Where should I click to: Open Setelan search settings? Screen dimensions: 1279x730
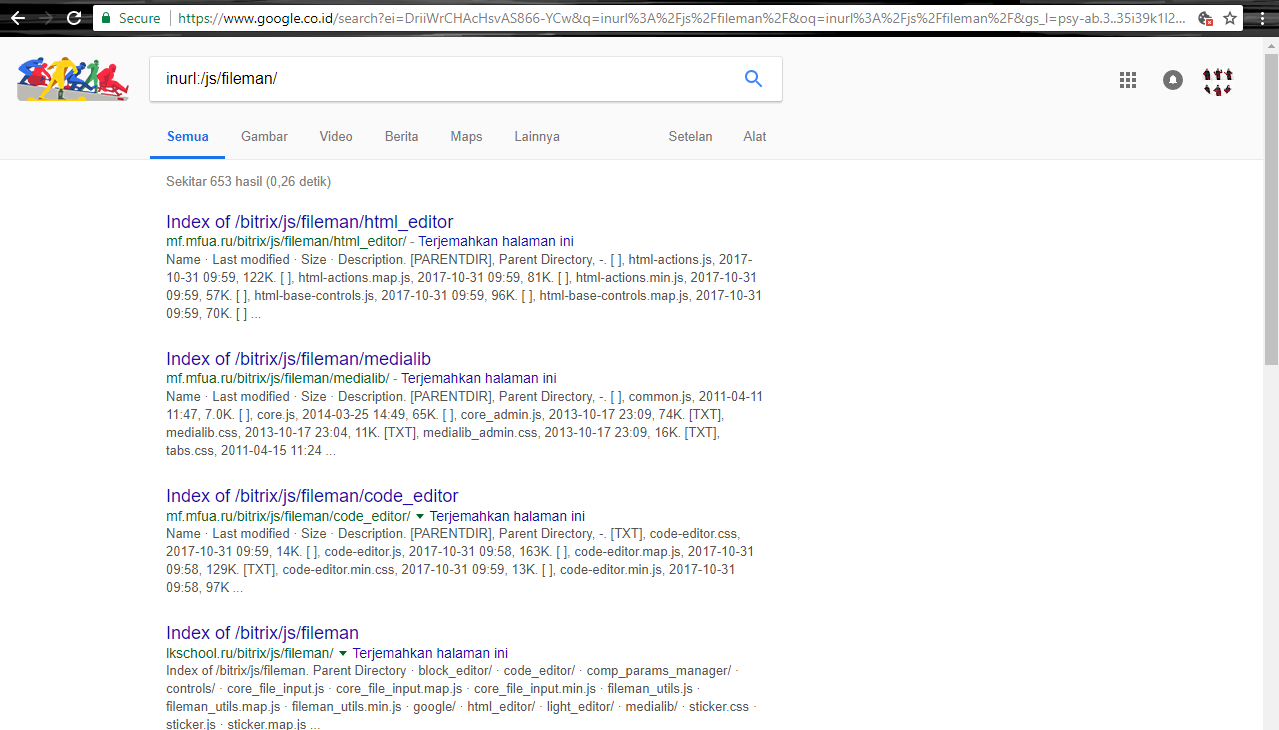click(690, 136)
